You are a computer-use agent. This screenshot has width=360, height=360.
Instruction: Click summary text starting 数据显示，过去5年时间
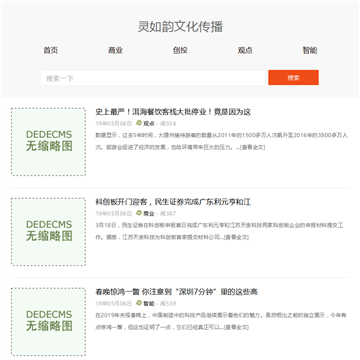(x=222, y=141)
